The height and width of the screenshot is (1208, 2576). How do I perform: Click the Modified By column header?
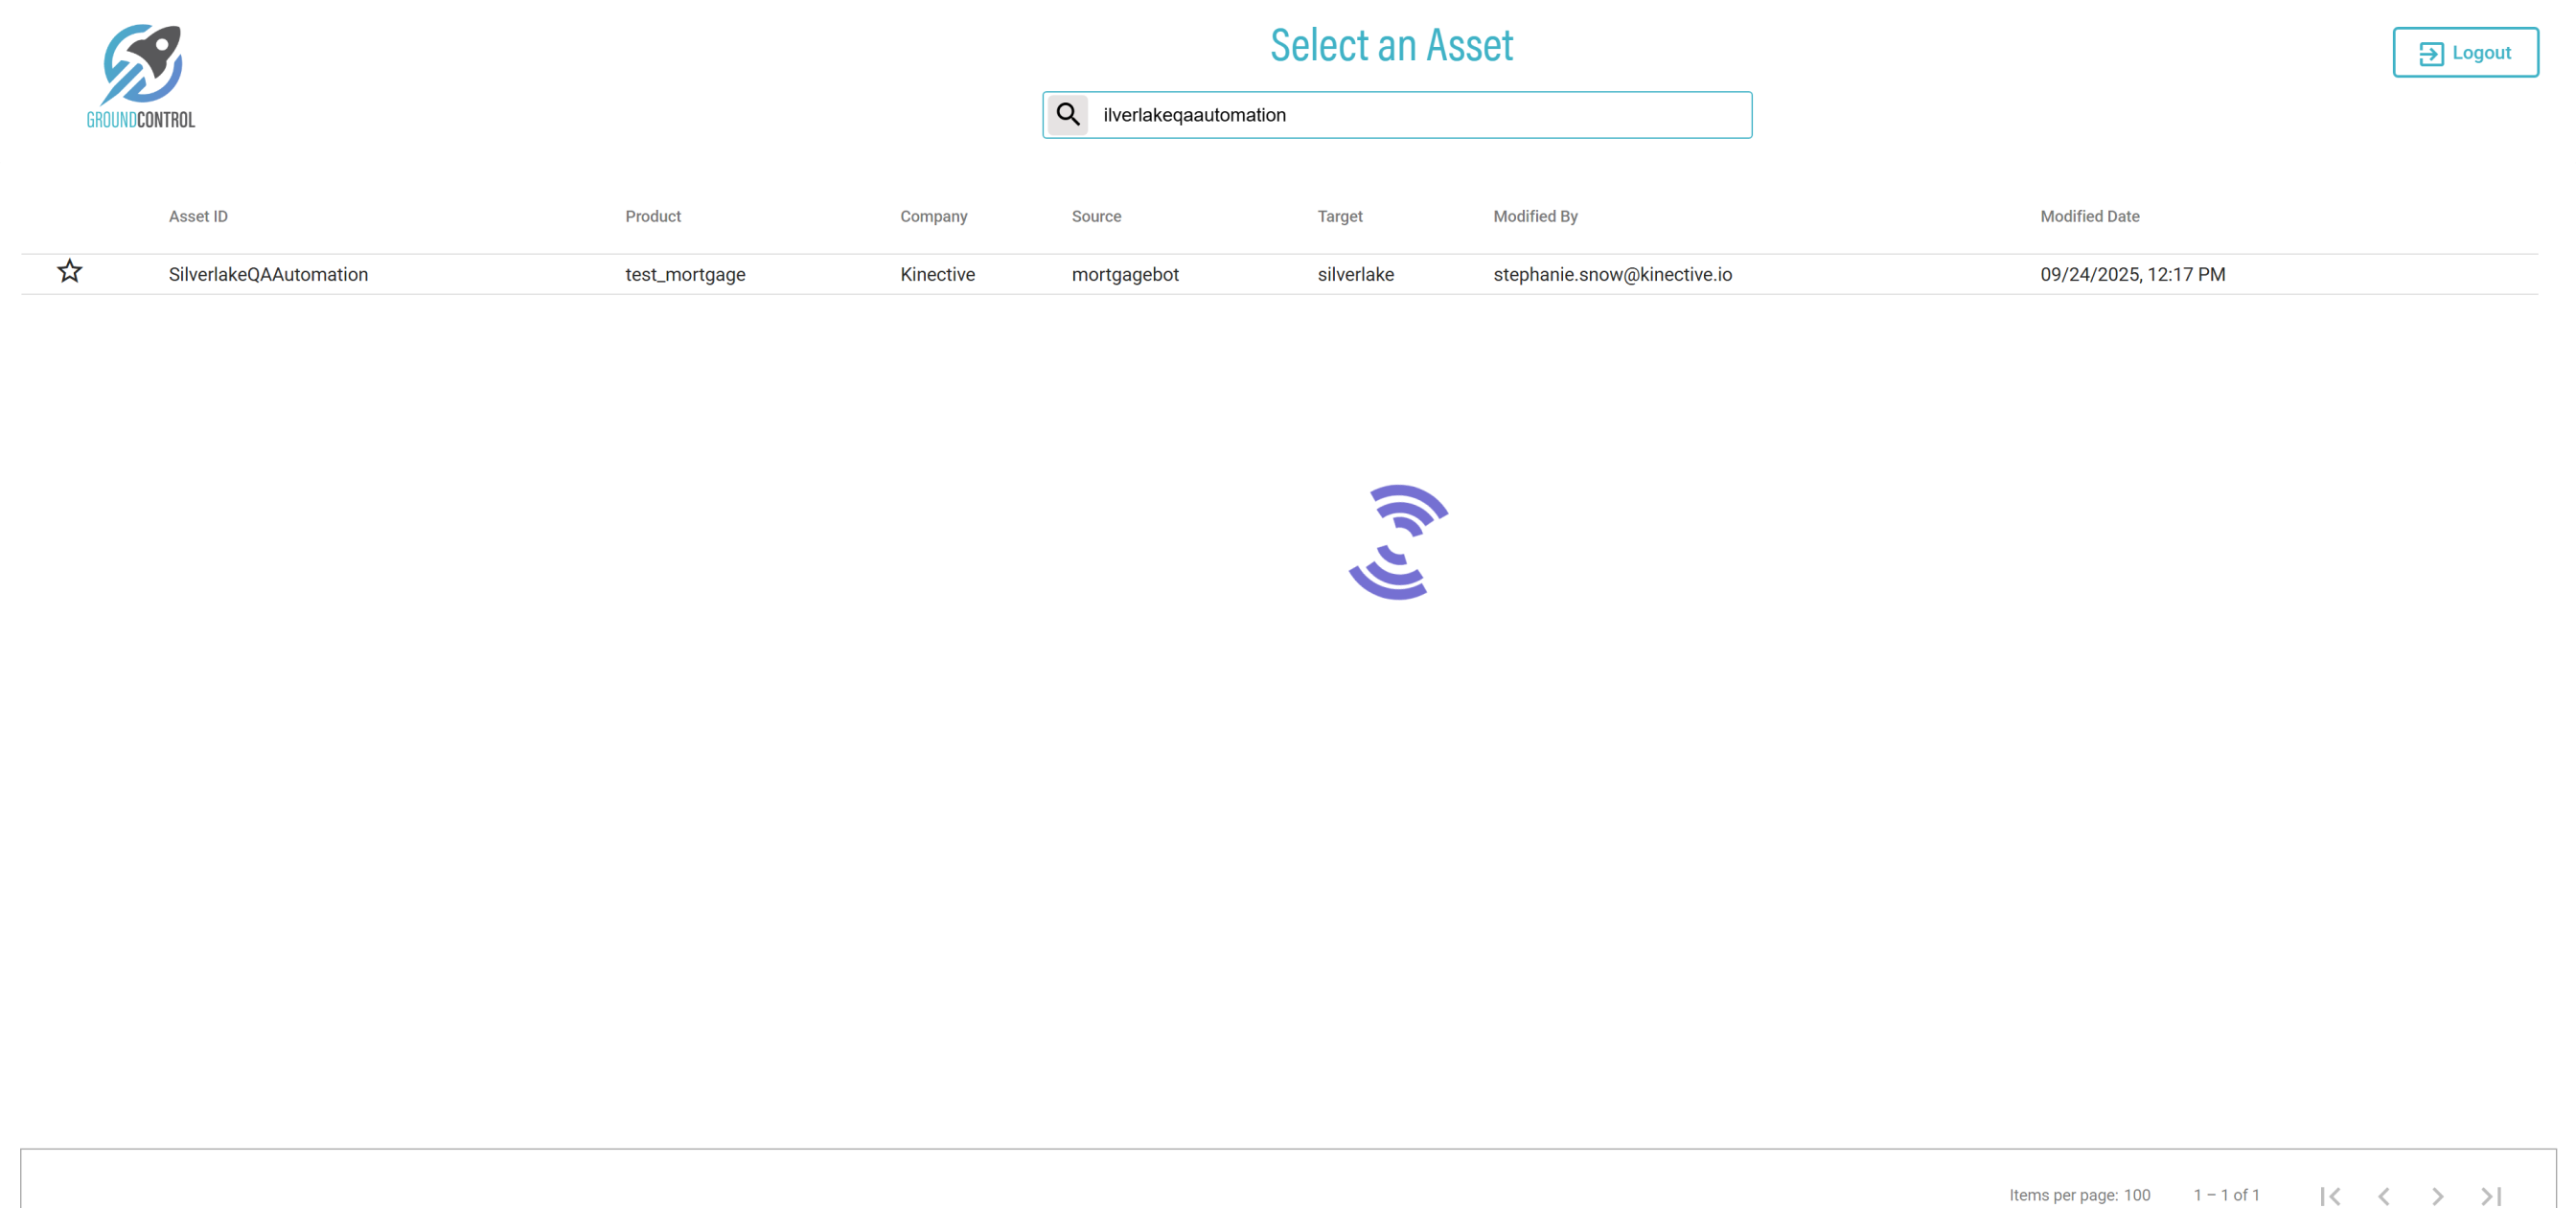pyautogui.click(x=1535, y=216)
